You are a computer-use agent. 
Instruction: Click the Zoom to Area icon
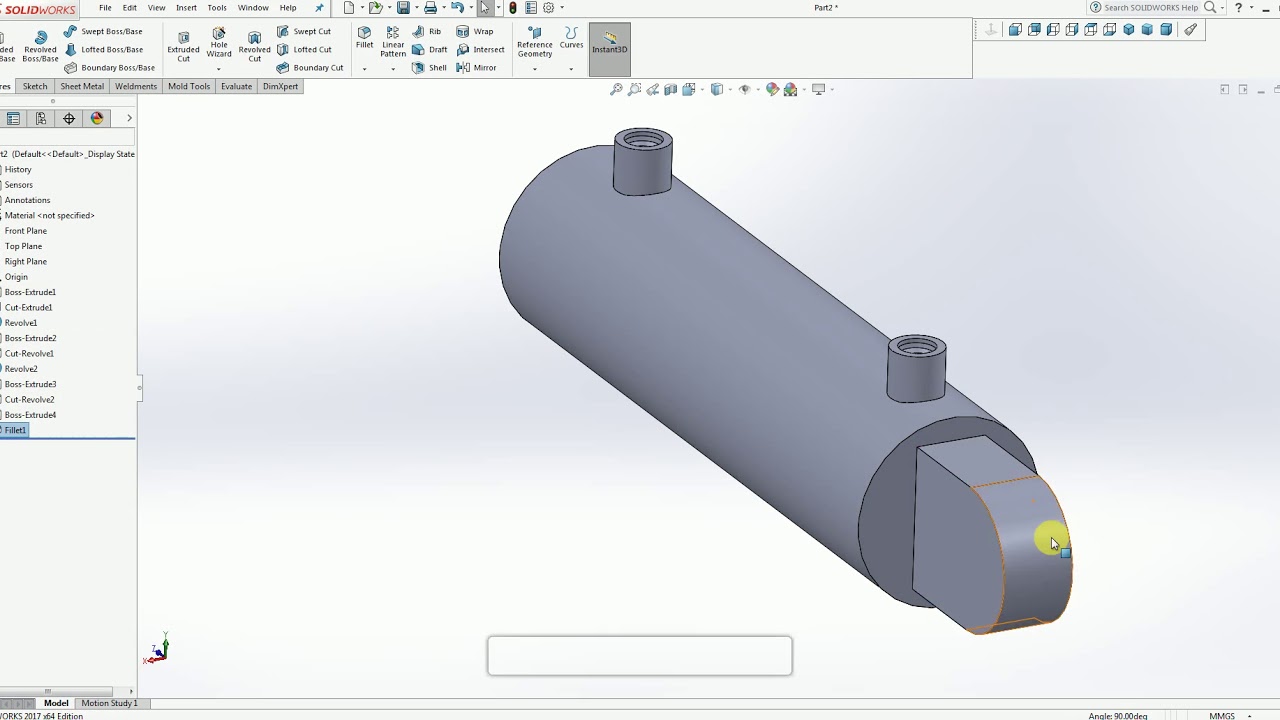coord(634,89)
